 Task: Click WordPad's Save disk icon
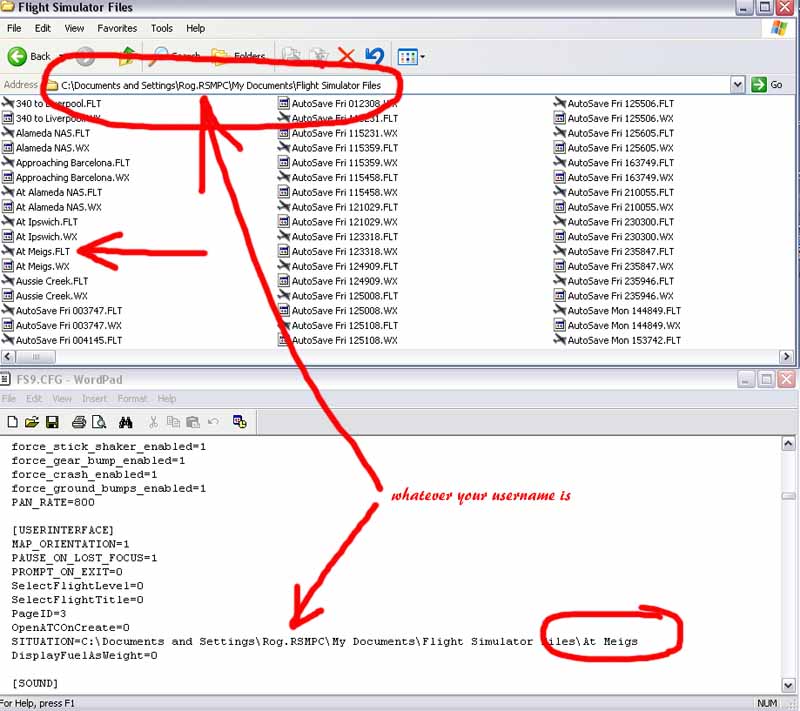(x=50, y=422)
